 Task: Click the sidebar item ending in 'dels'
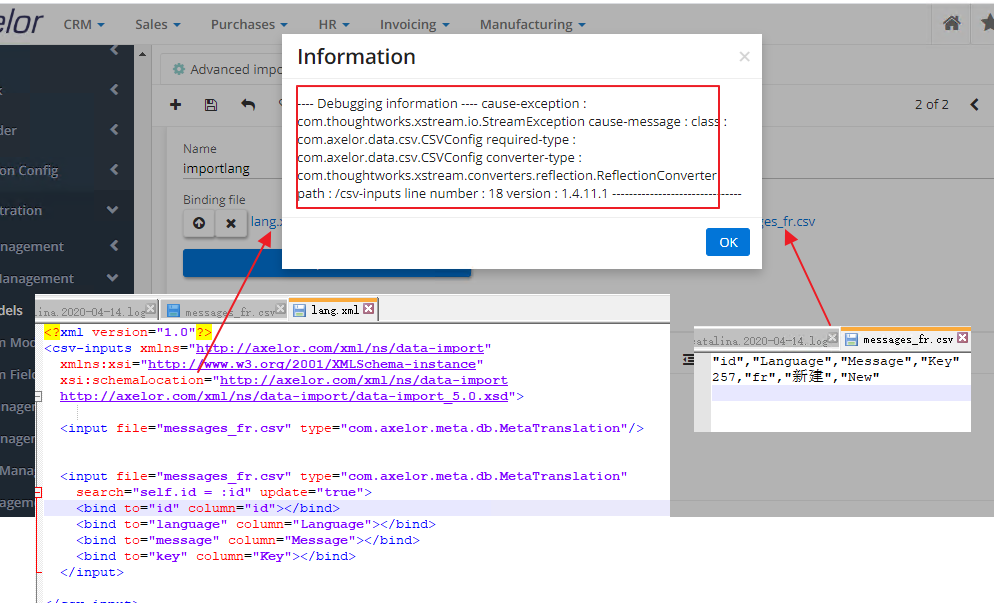11,310
